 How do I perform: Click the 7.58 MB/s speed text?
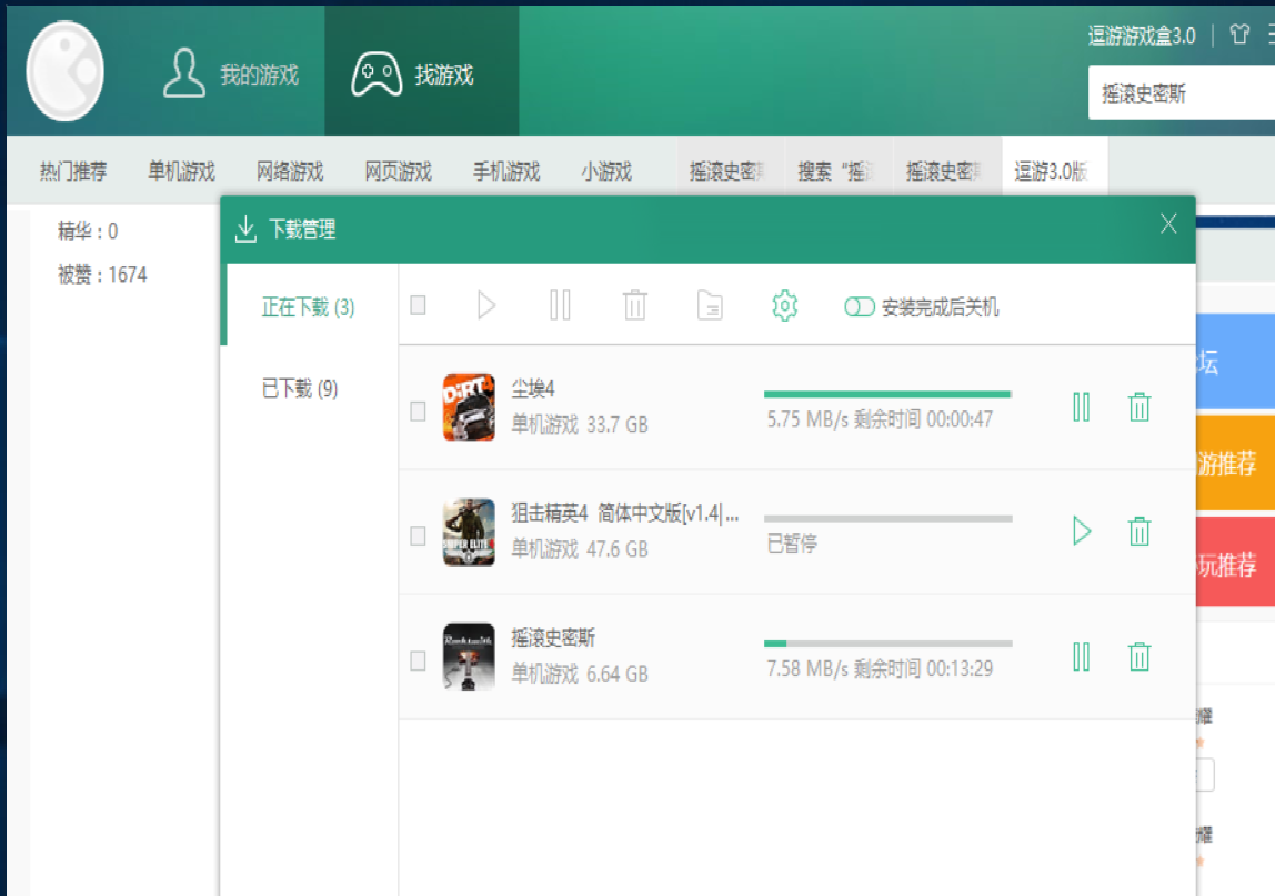807,668
